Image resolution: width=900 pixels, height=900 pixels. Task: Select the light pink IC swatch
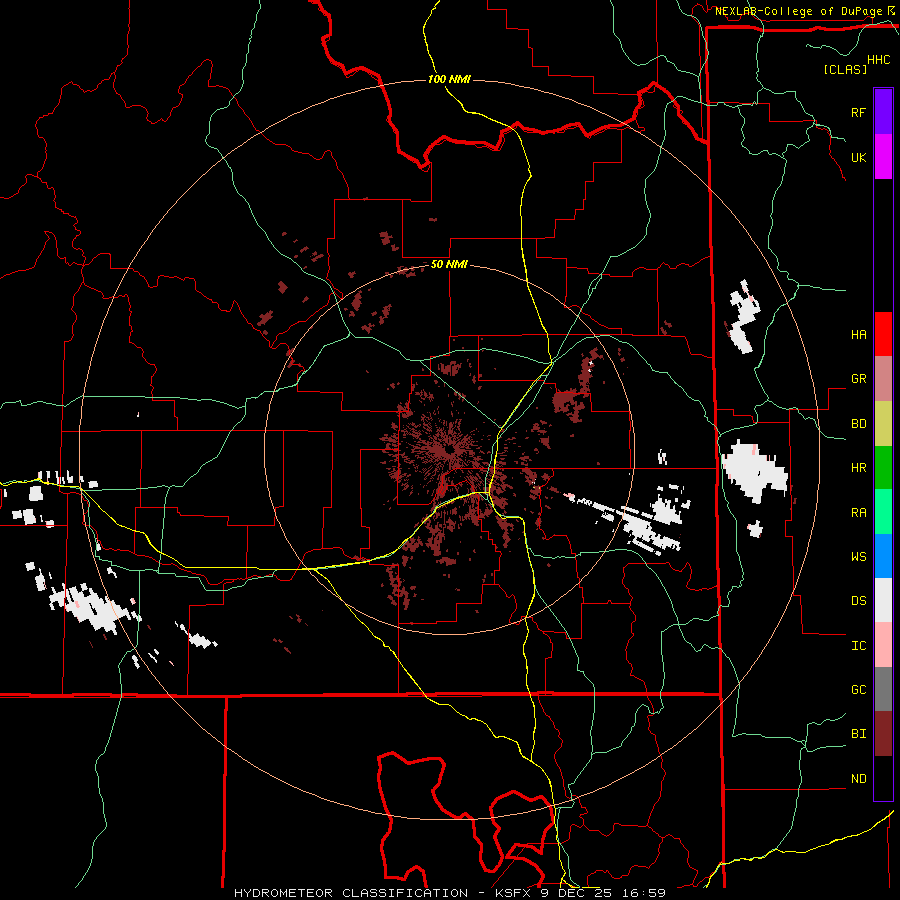(883, 645)
